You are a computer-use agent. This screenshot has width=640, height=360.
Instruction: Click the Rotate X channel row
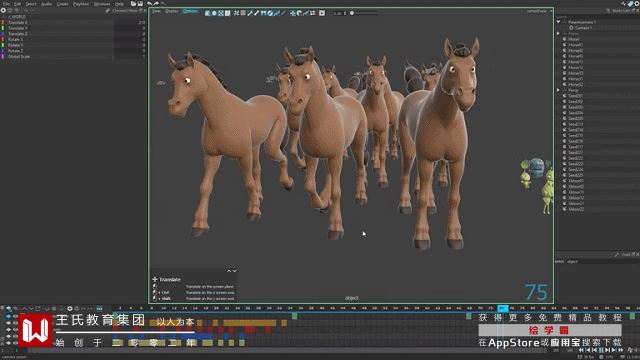coord(73,40)
